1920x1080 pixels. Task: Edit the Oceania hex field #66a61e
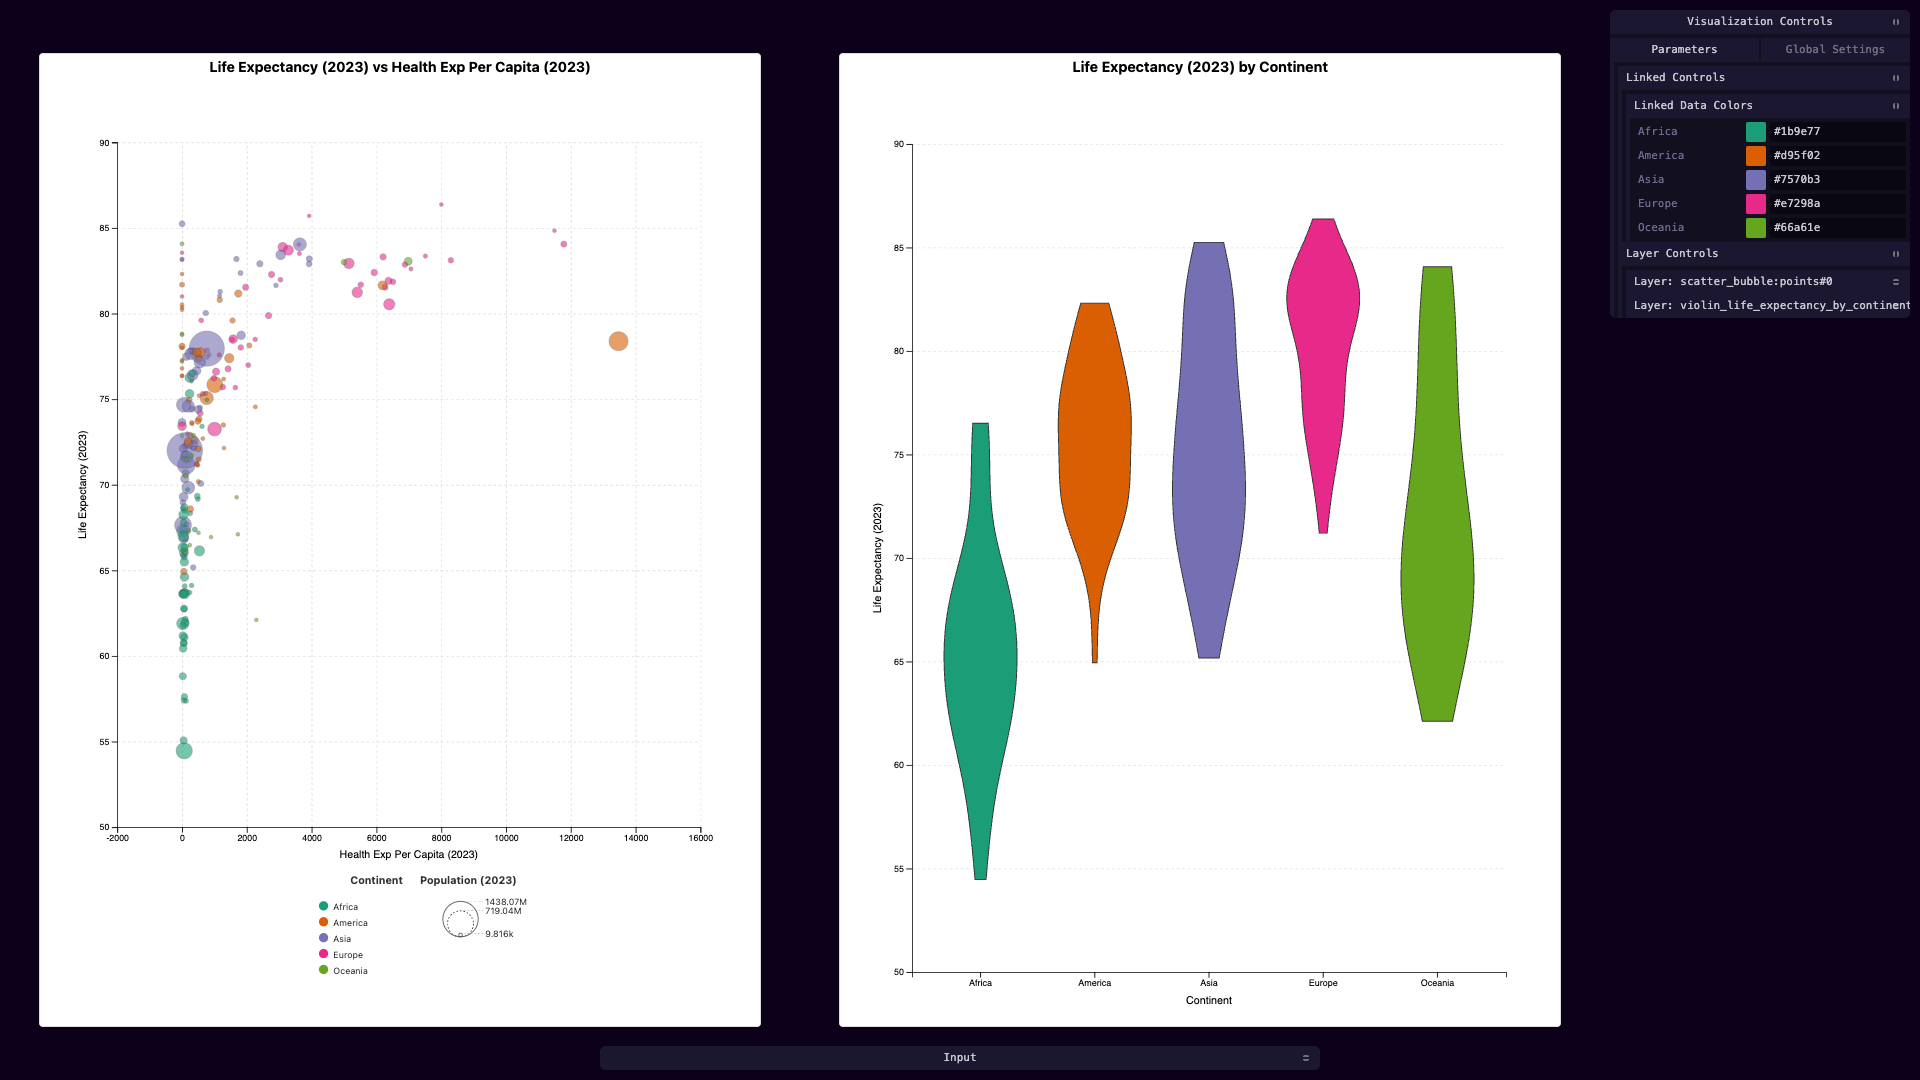click(1837, 228)
